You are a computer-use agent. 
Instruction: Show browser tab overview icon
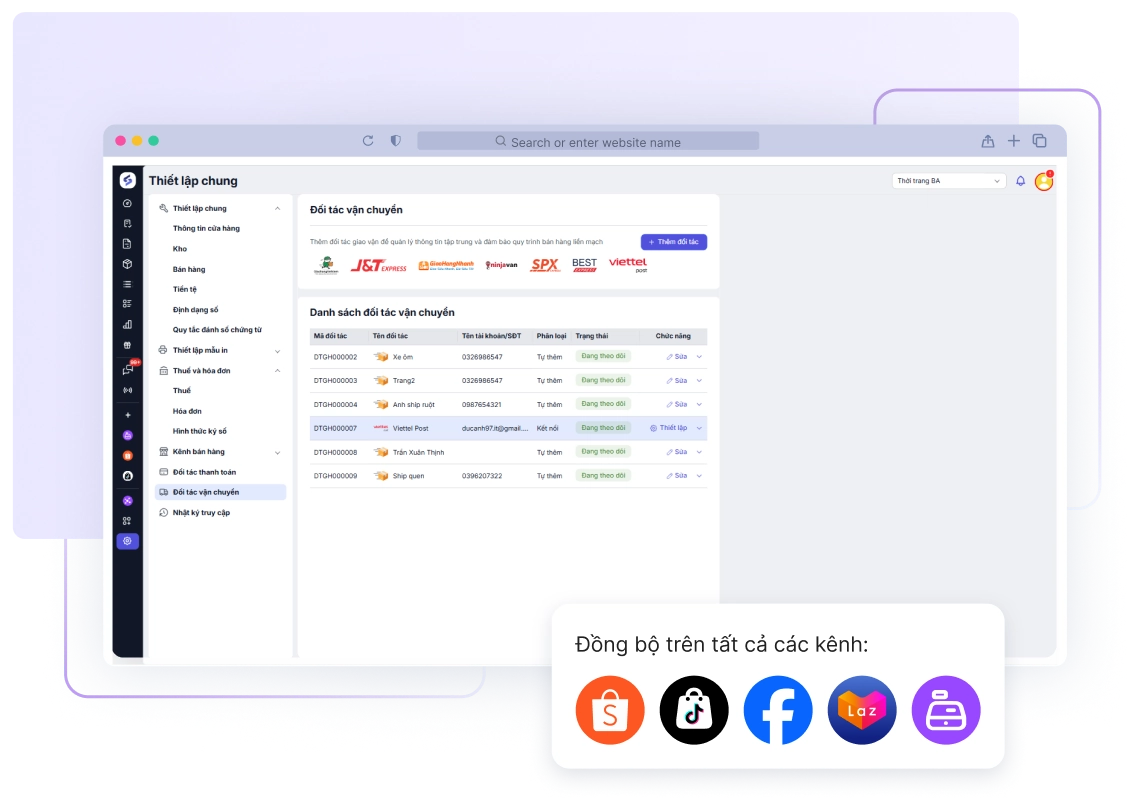point(1039,141)
